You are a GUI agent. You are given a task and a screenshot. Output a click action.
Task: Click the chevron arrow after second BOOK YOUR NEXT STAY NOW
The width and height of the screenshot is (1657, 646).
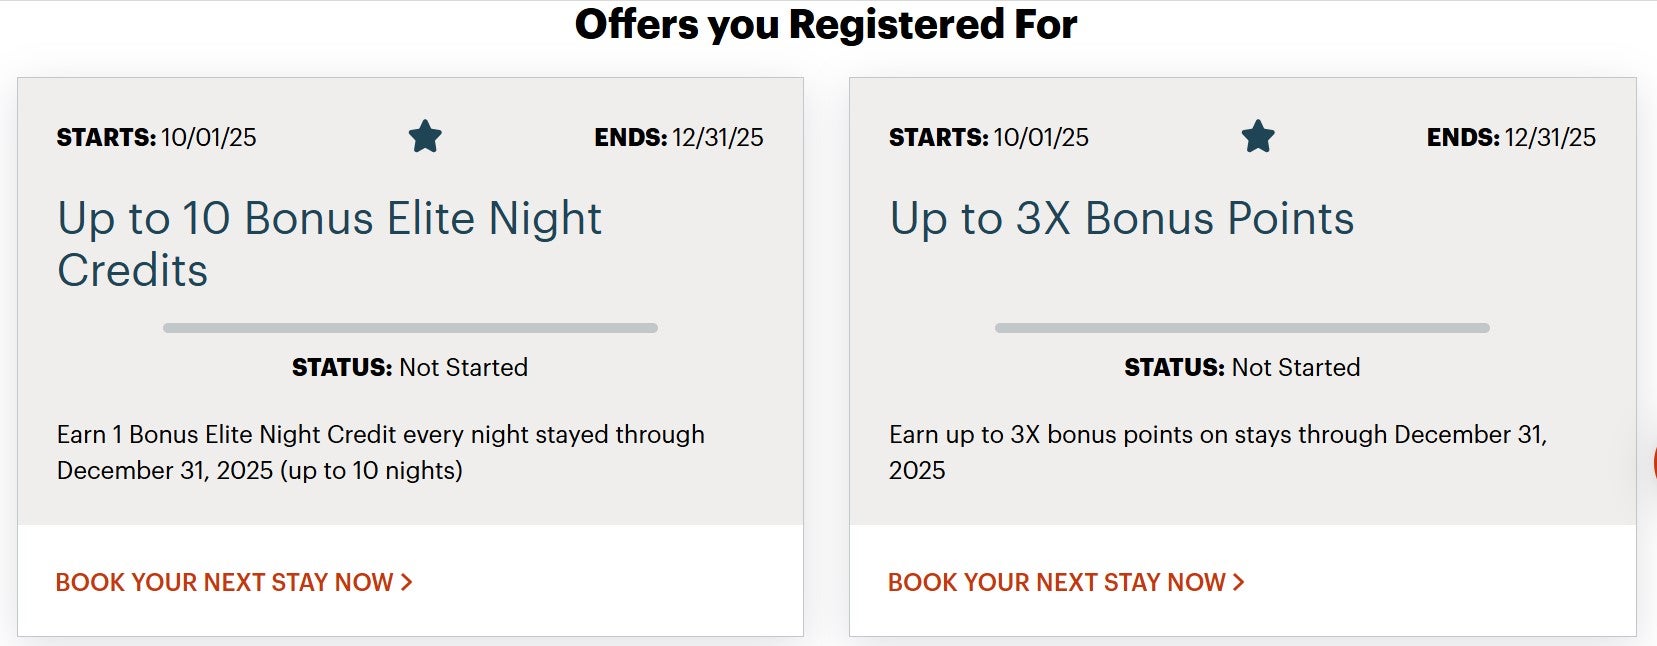[1240, 581]
